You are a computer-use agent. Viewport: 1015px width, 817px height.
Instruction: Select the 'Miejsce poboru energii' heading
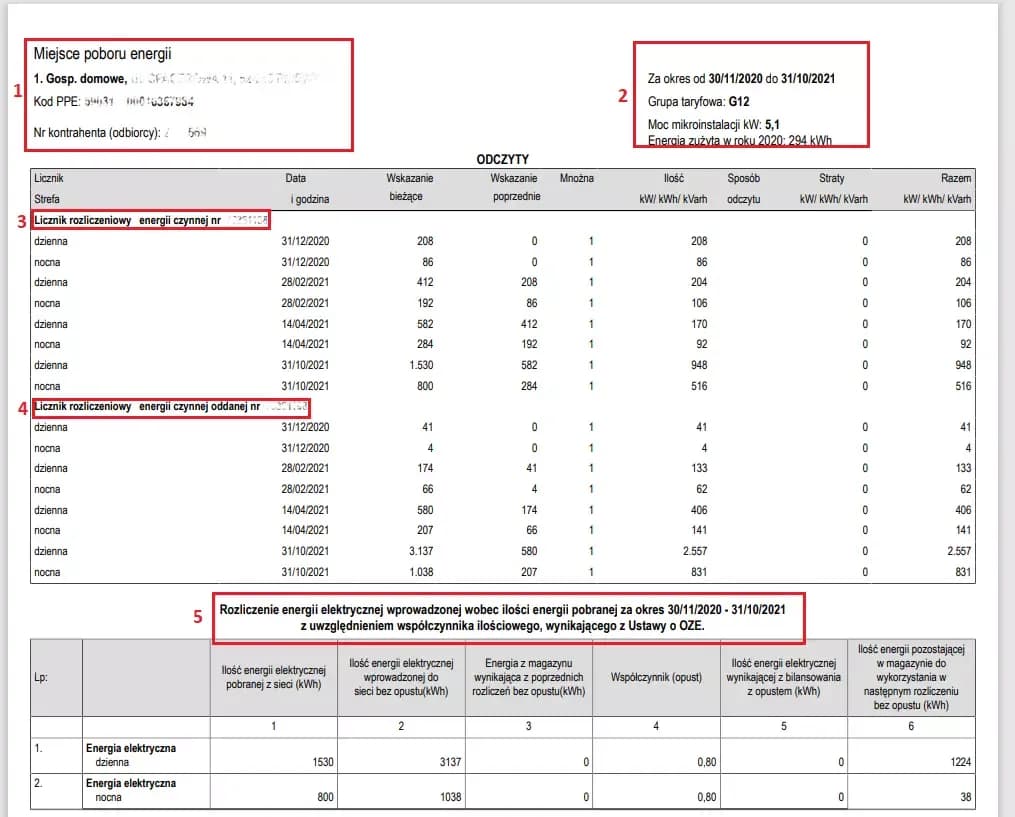point(103,54)
